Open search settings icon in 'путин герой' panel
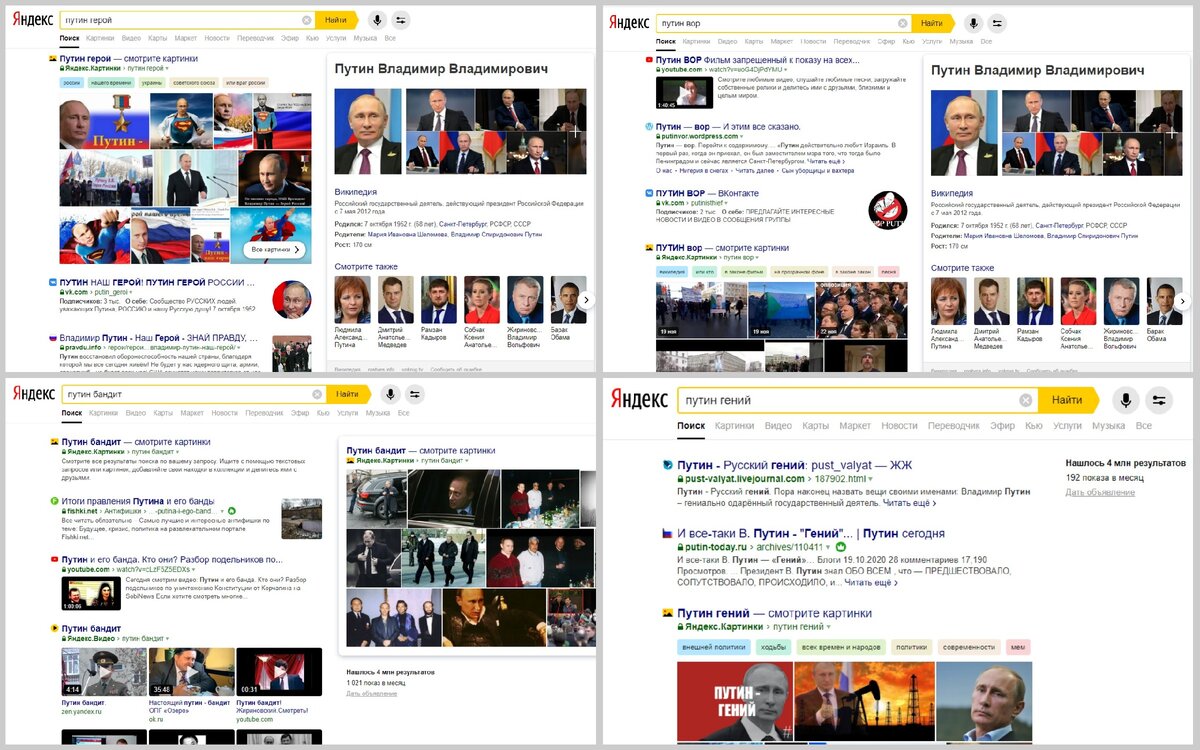The width and height of the screenshot is (1200, 750). pos(401,20)
